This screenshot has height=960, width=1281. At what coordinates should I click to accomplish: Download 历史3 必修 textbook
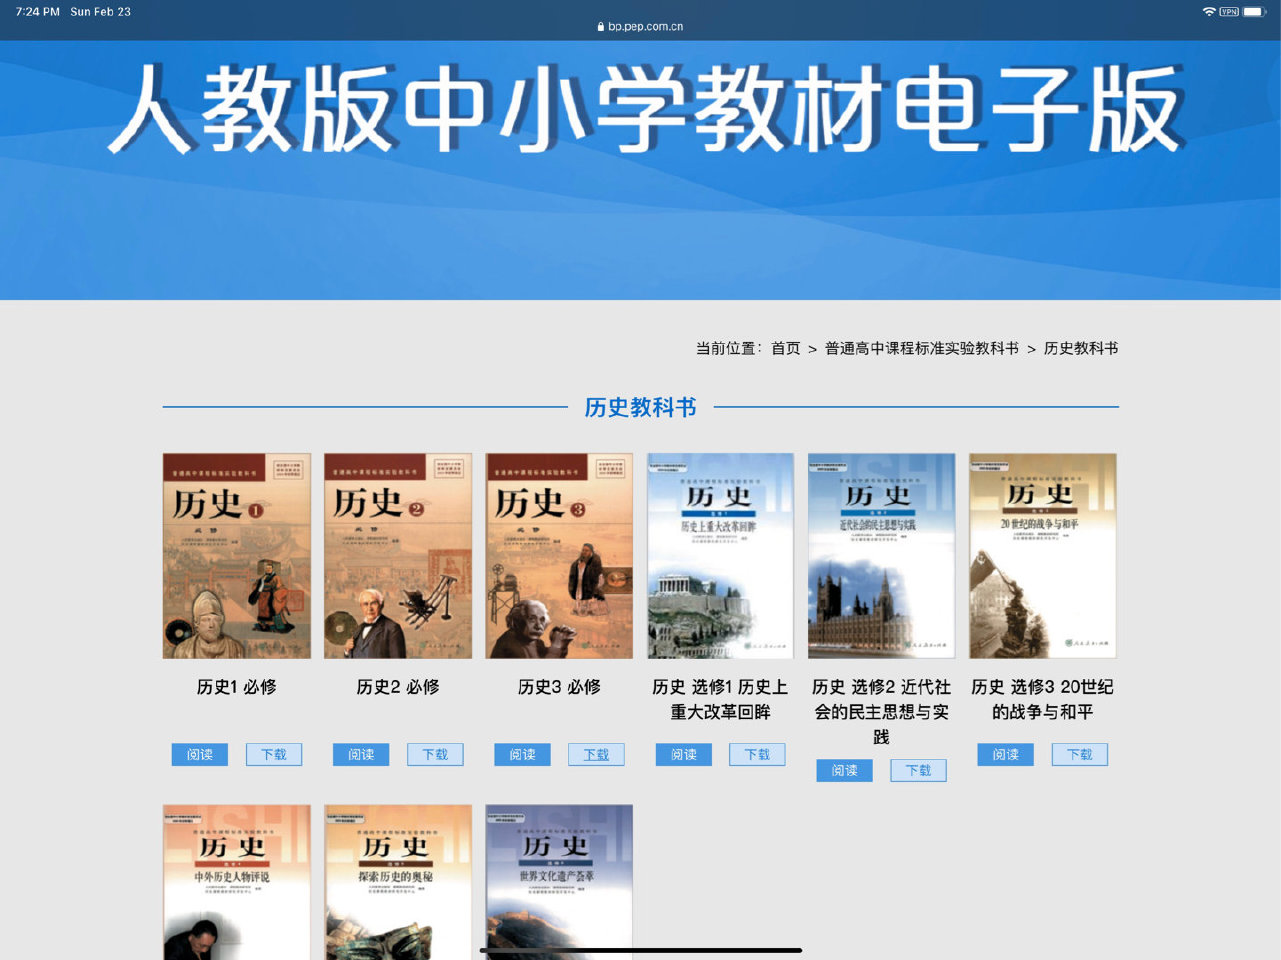[x=596, y=754]
